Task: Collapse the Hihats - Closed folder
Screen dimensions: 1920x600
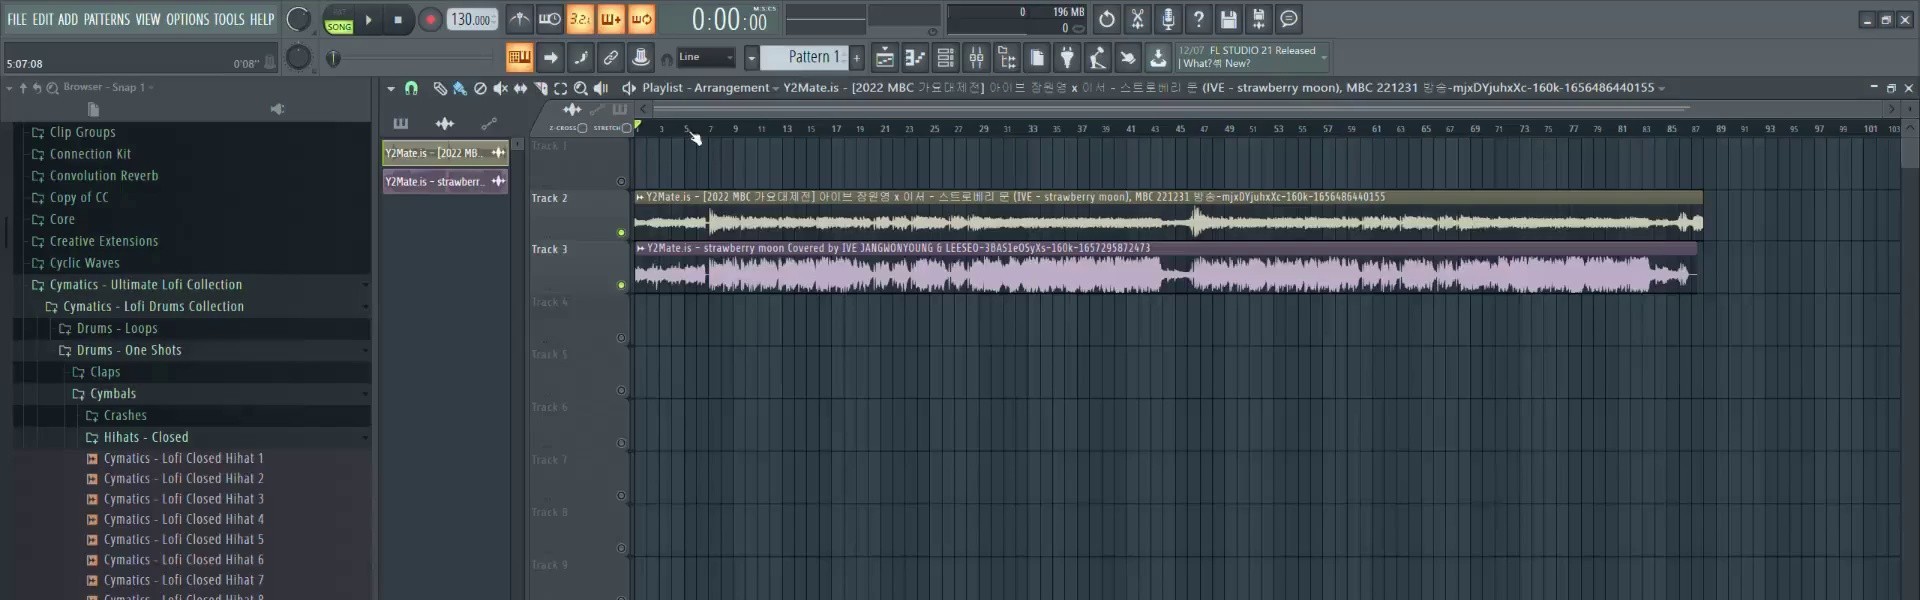Action: (145, 437)
